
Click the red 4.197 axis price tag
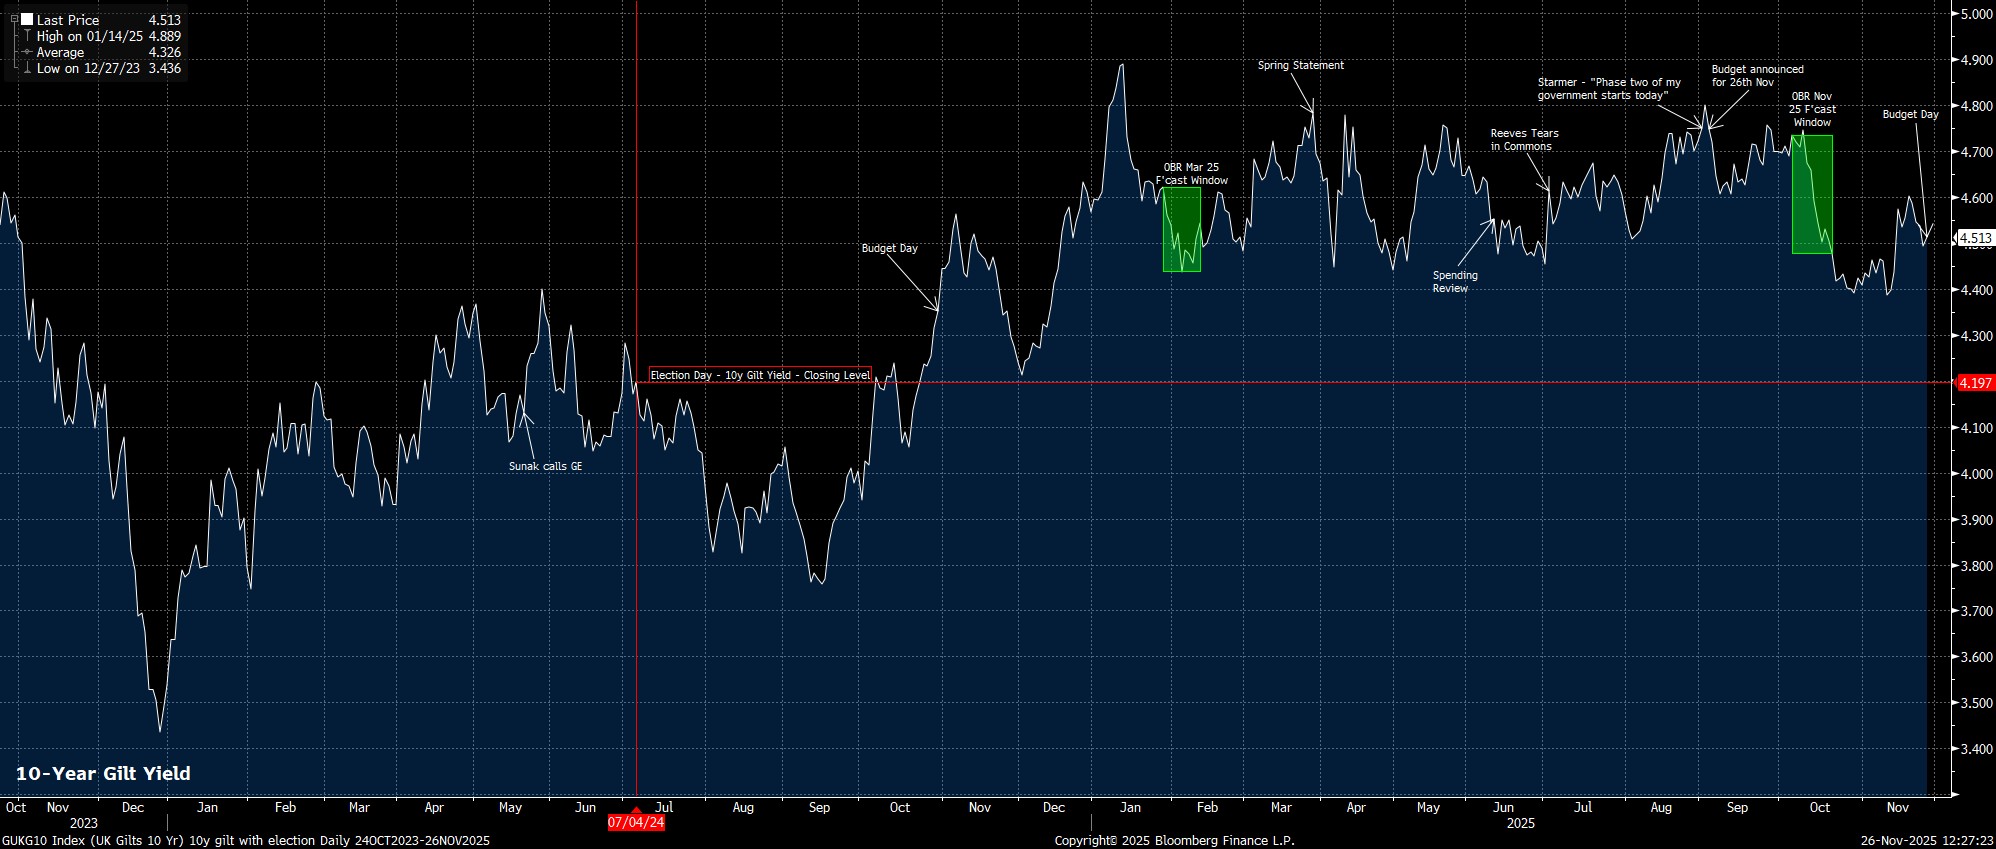1975,383
